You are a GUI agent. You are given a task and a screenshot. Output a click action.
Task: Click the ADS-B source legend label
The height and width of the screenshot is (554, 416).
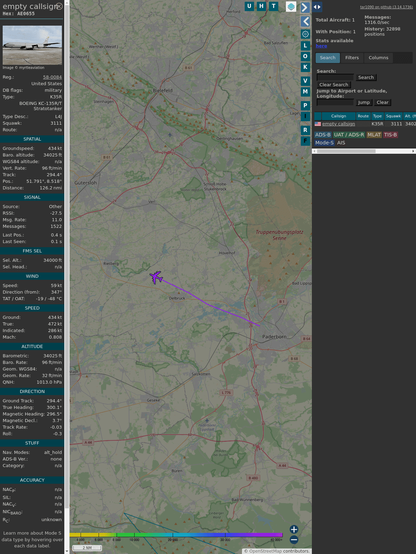pyautogui.click(x=323, y=135)
